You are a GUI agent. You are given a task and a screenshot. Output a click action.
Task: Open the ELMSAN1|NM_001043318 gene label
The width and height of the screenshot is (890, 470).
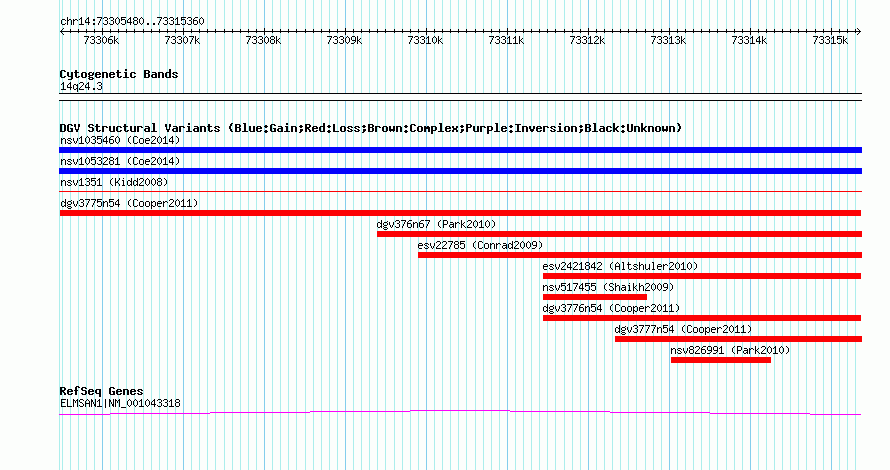[x=120, y=404]
